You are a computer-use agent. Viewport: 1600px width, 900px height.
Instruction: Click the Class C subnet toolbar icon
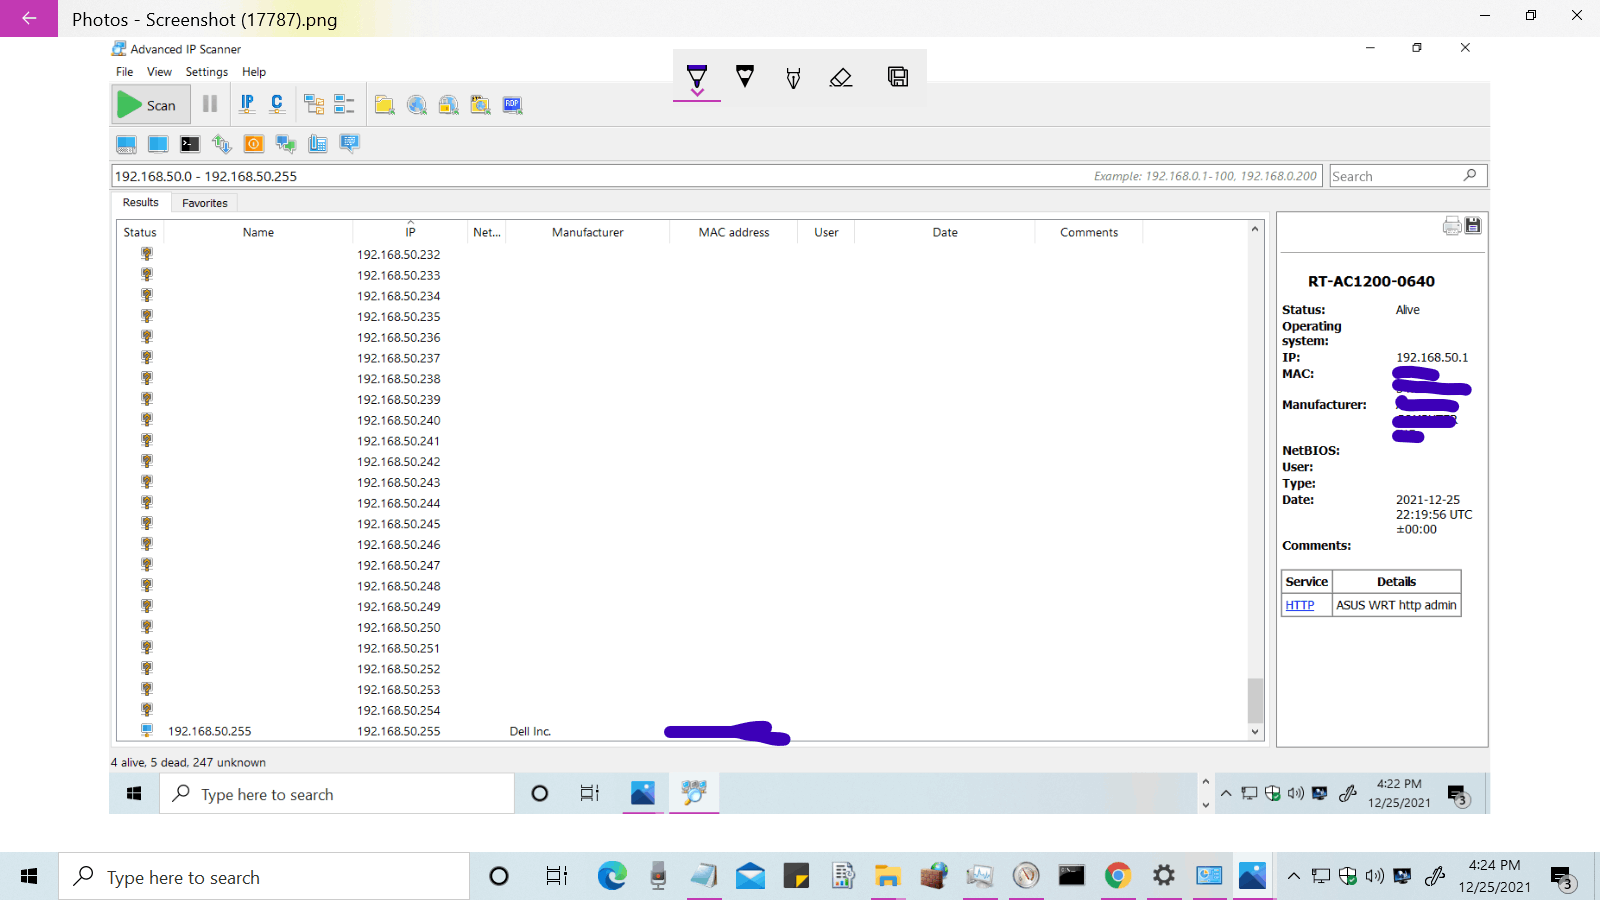pyautogui.click(x=277, y=104)
